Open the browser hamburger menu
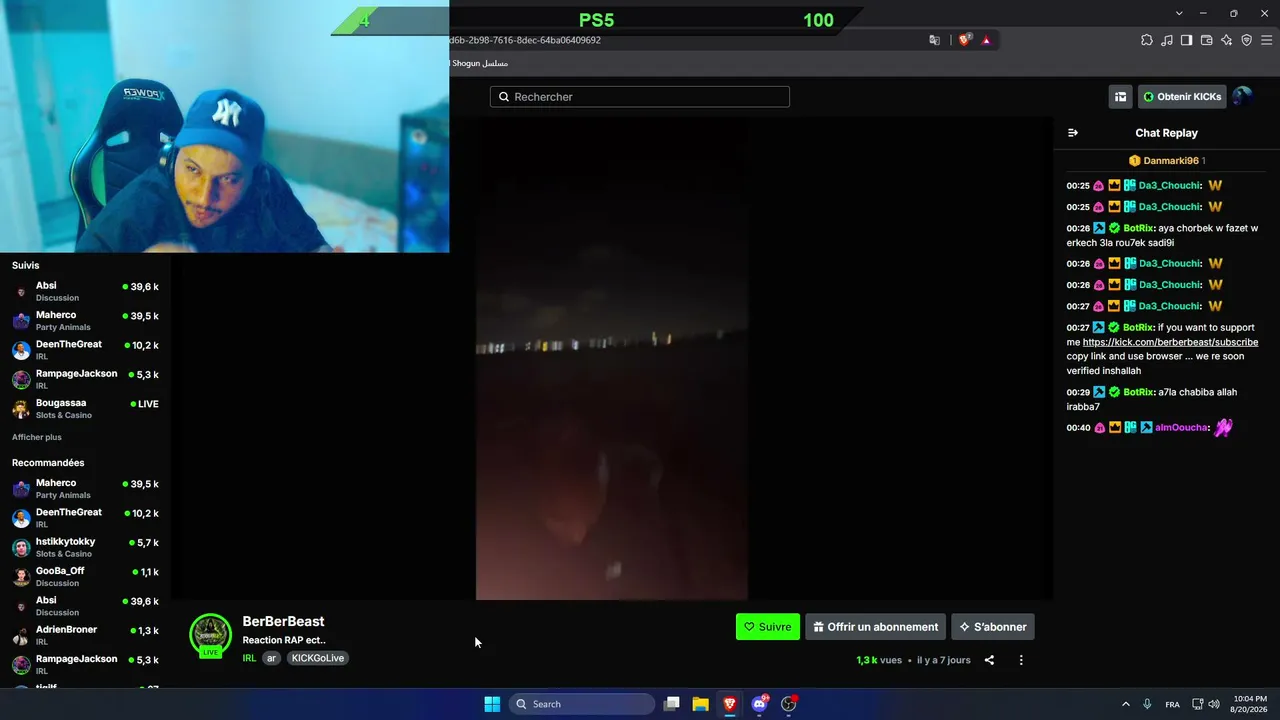 point(1267,40)
